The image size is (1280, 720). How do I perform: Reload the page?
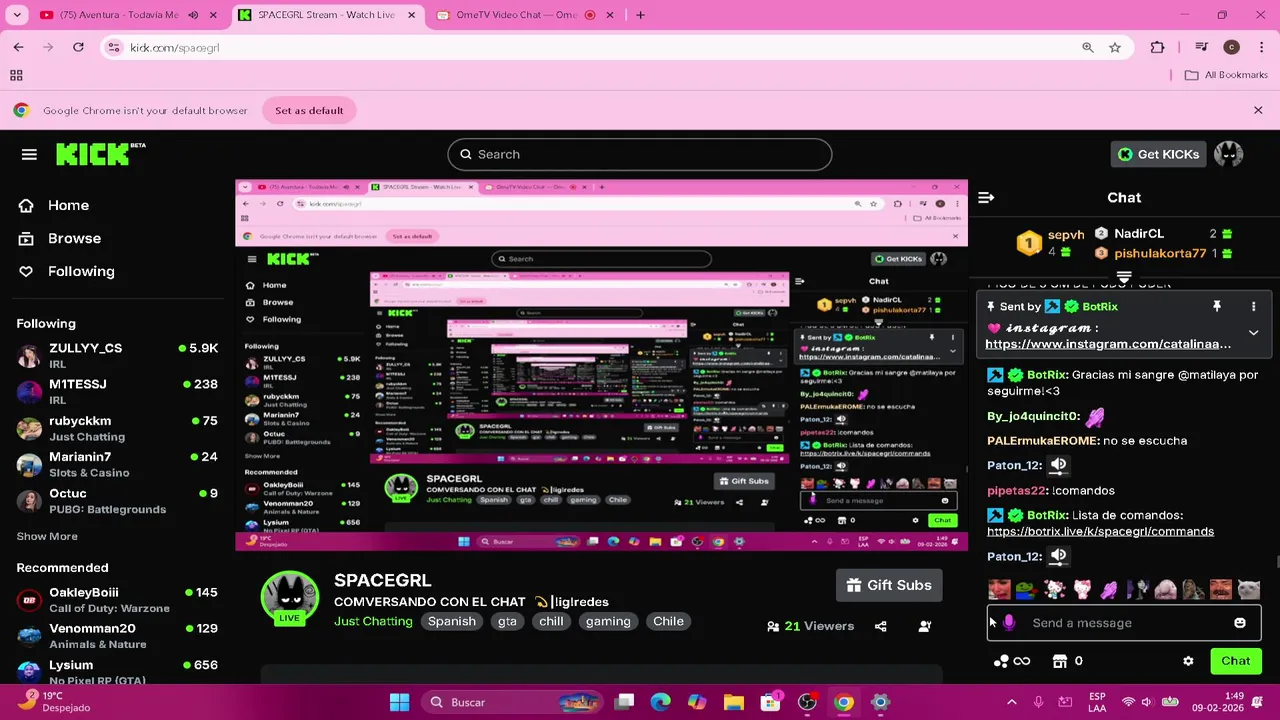pos(78,47)
